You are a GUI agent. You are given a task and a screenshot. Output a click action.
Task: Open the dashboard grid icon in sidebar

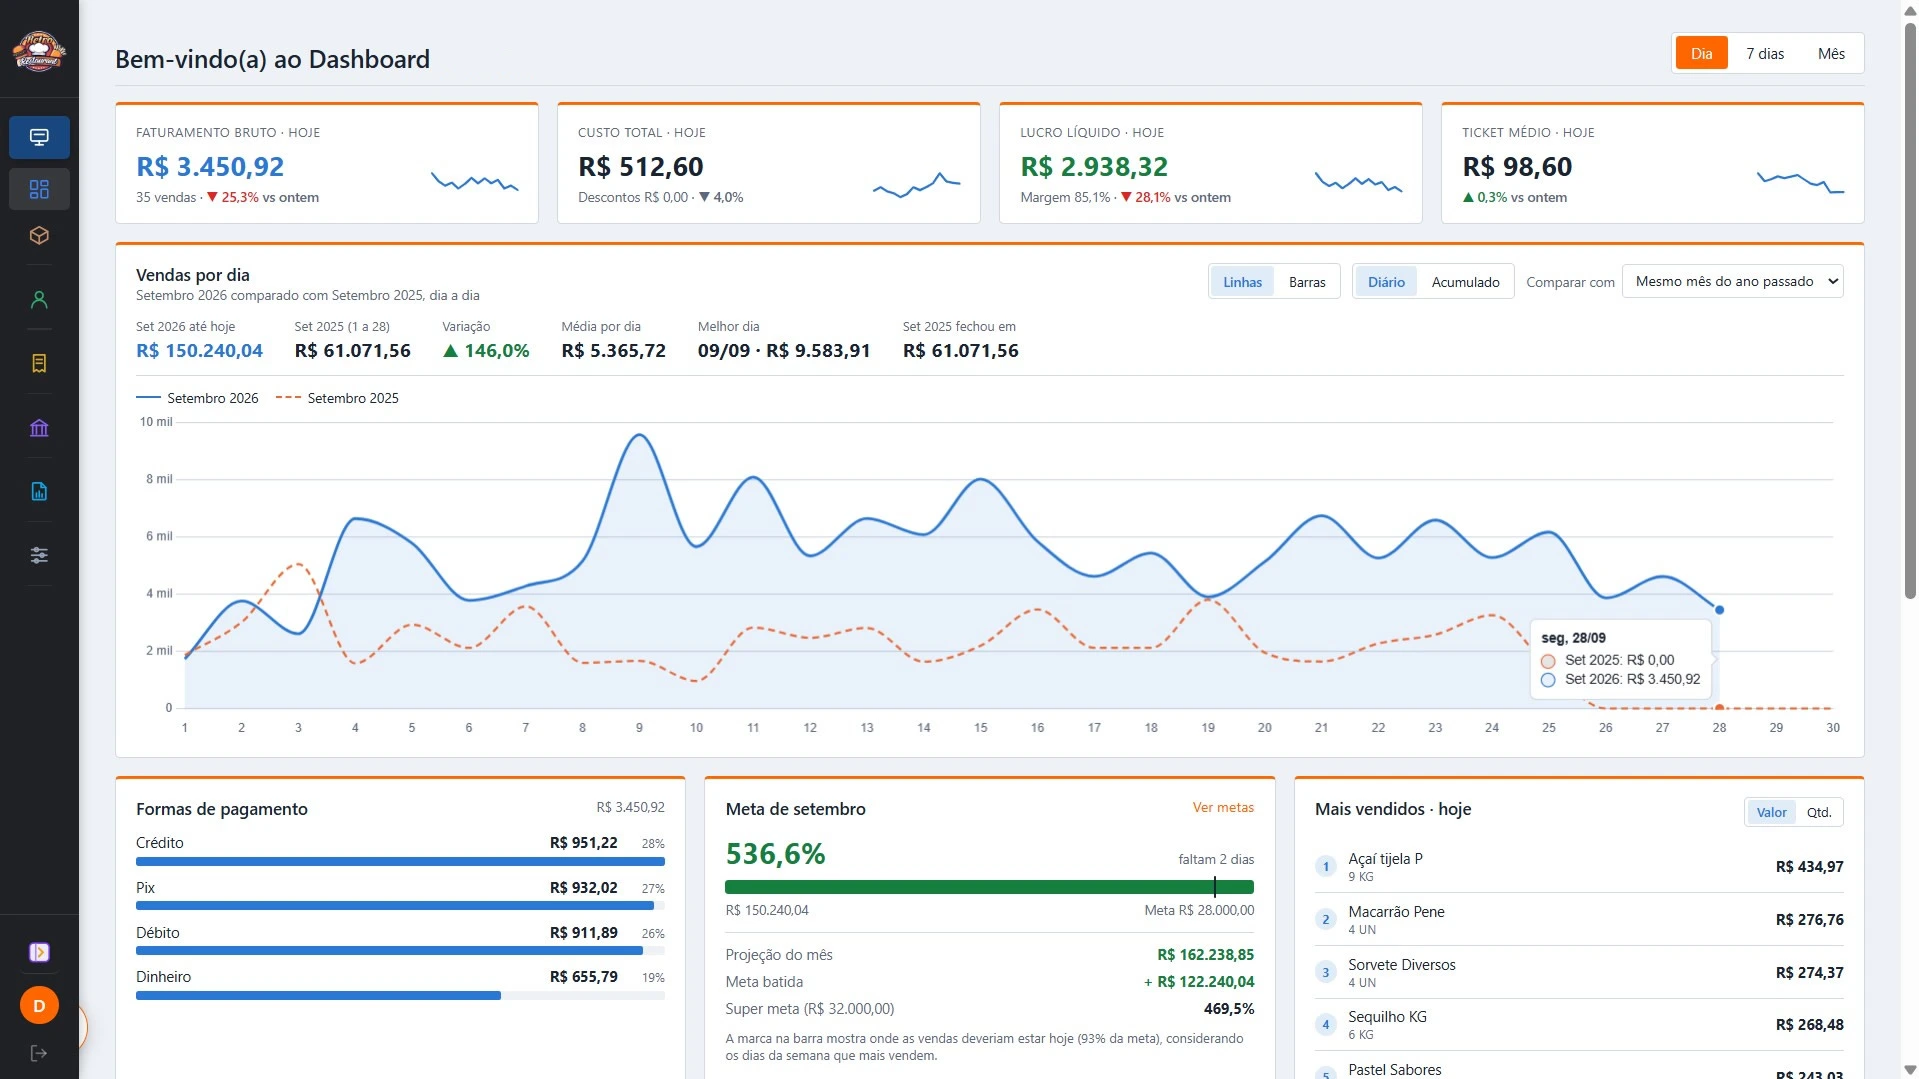click(39, 189)
